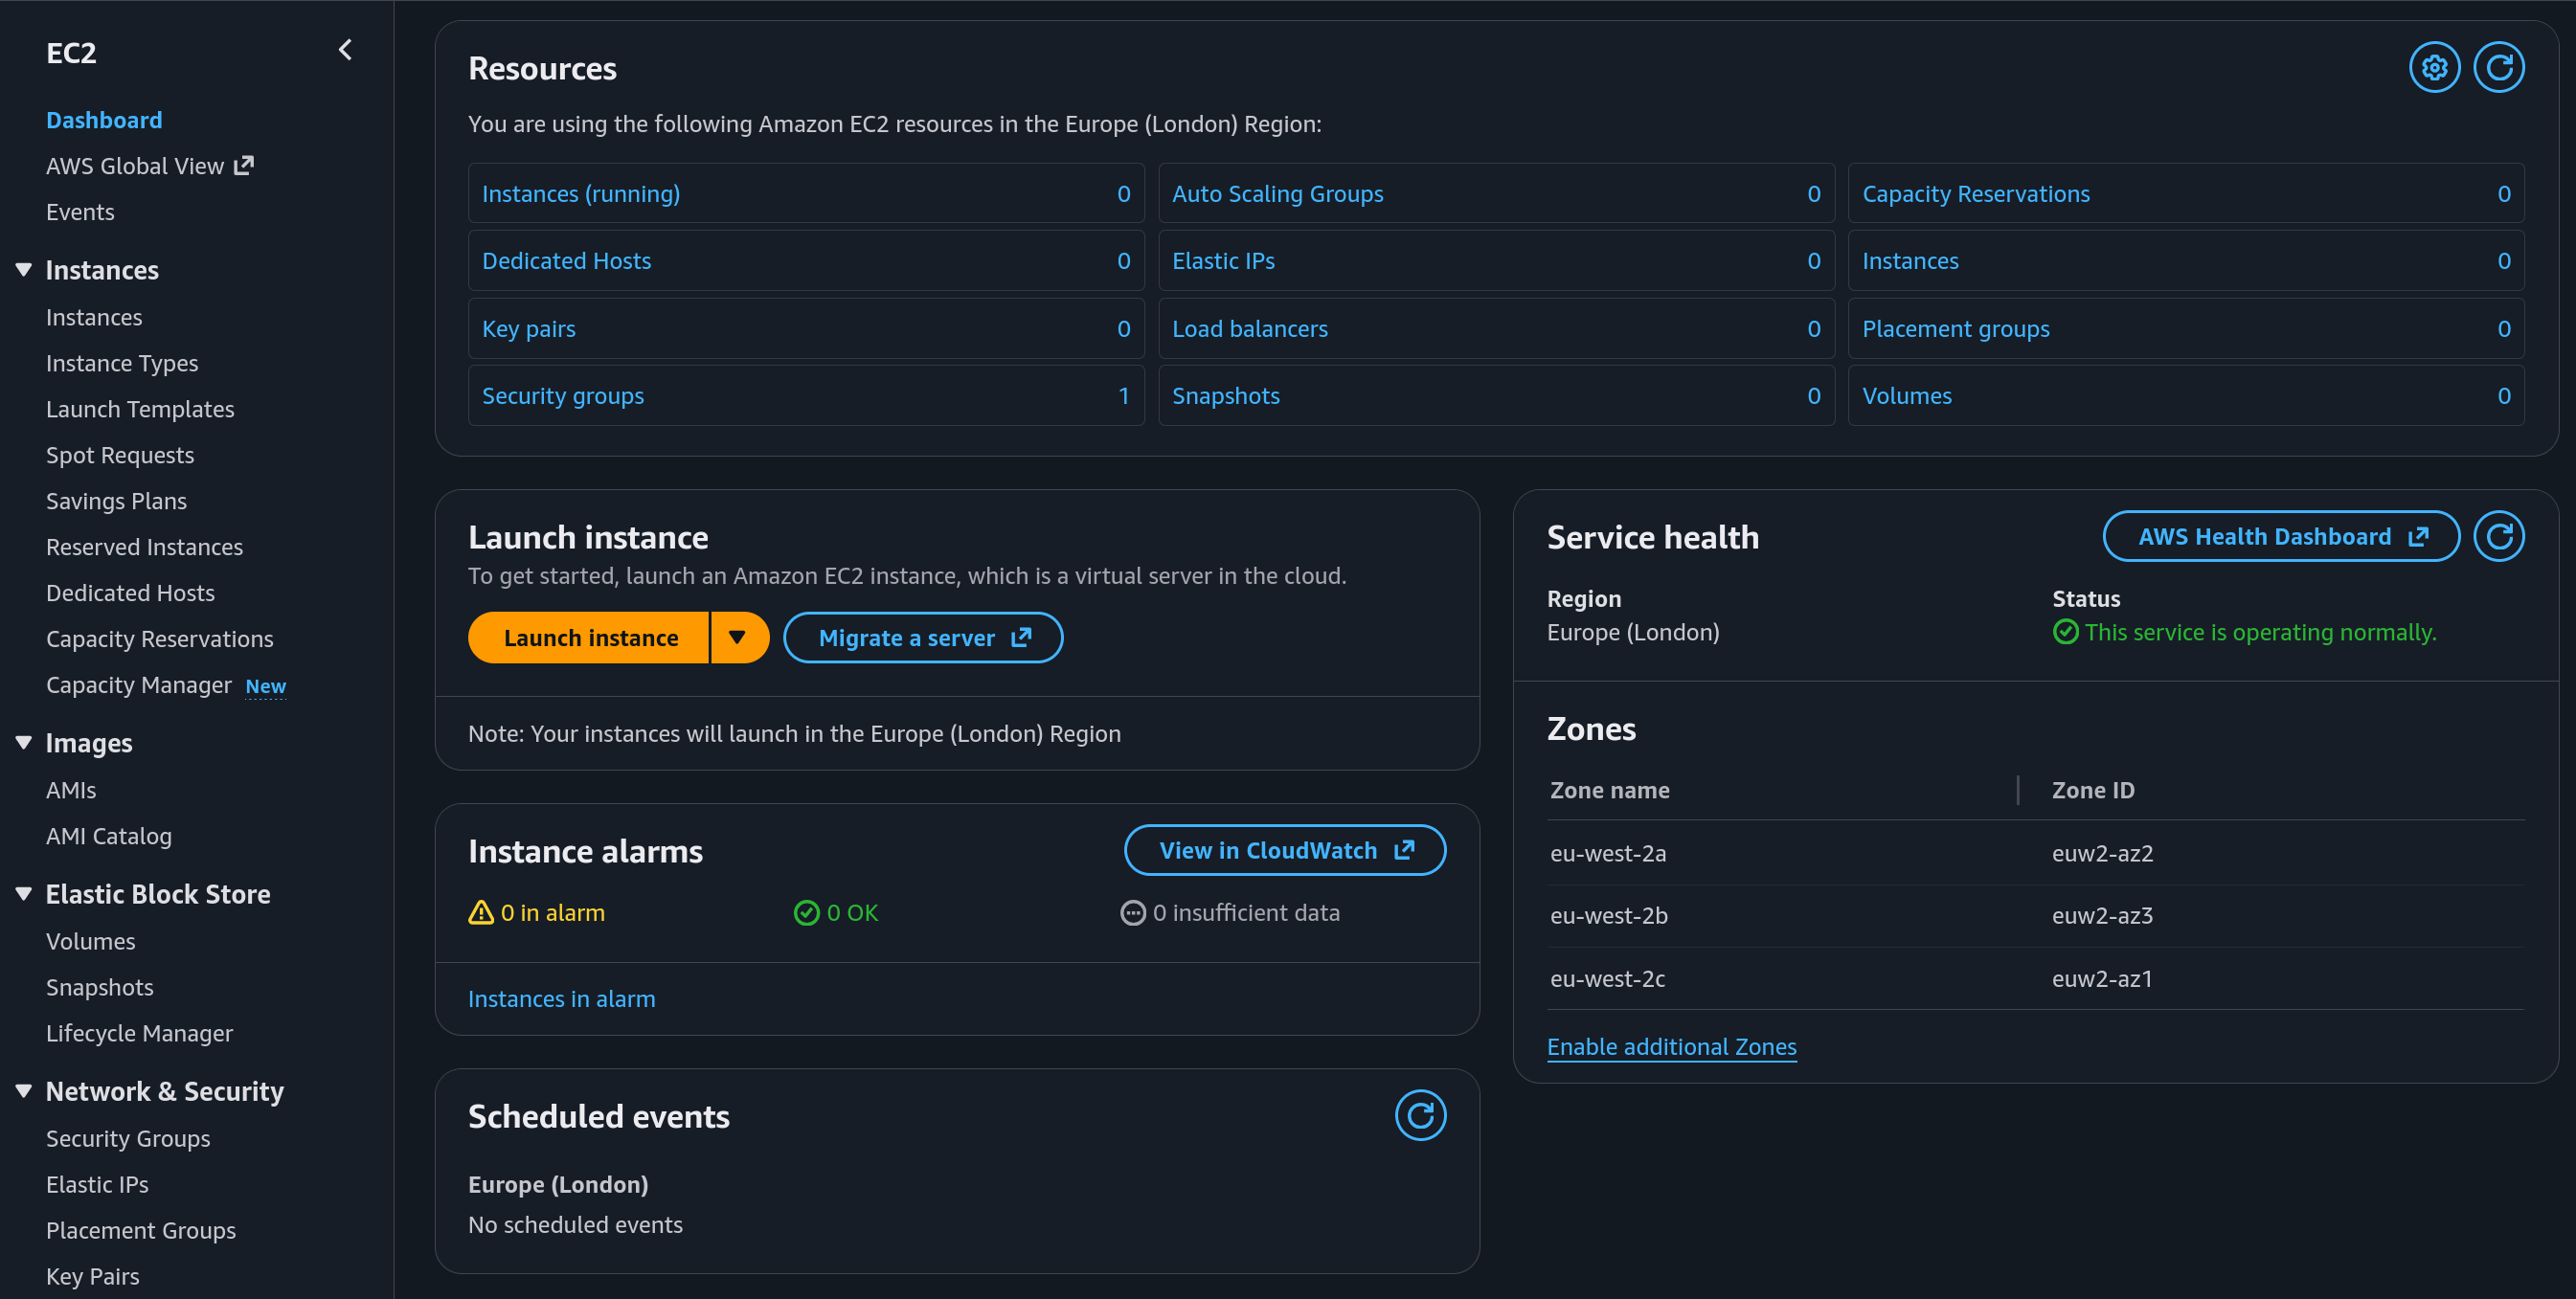The width and height of the screenshot is (2576, 1299).
Task: Click the external link icon beside AWS Global View
Action: coord(244,166)
